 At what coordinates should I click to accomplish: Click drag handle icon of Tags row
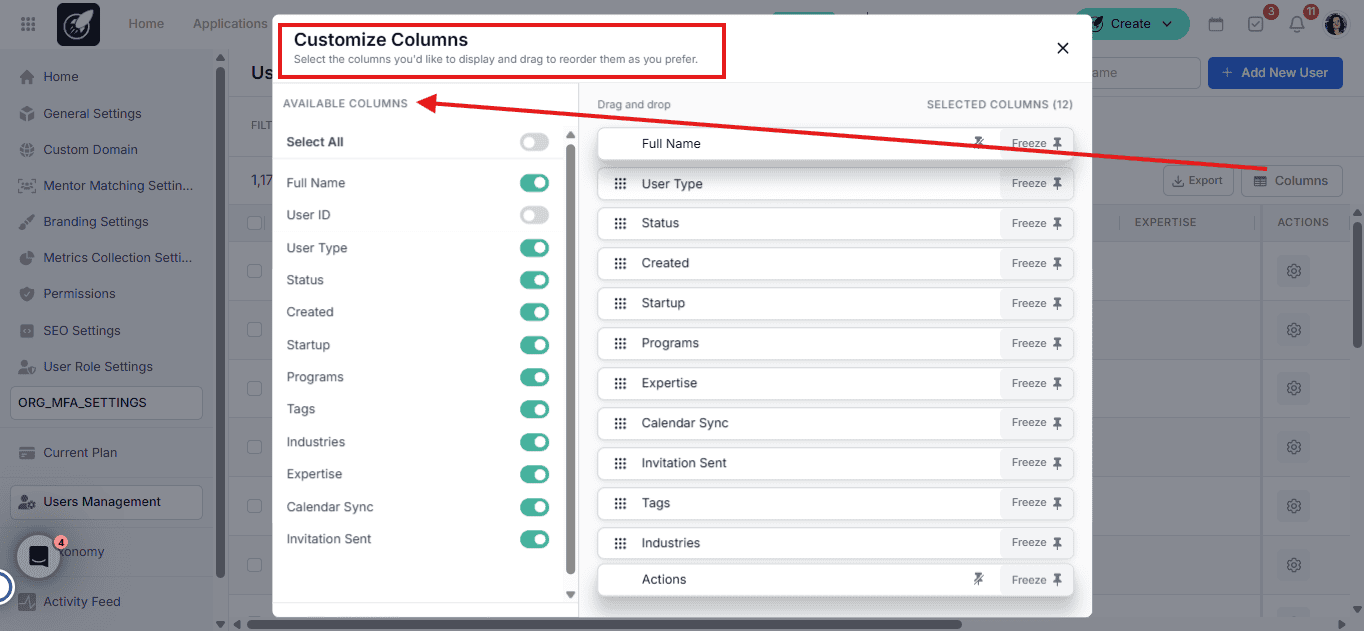click(620, 503)
